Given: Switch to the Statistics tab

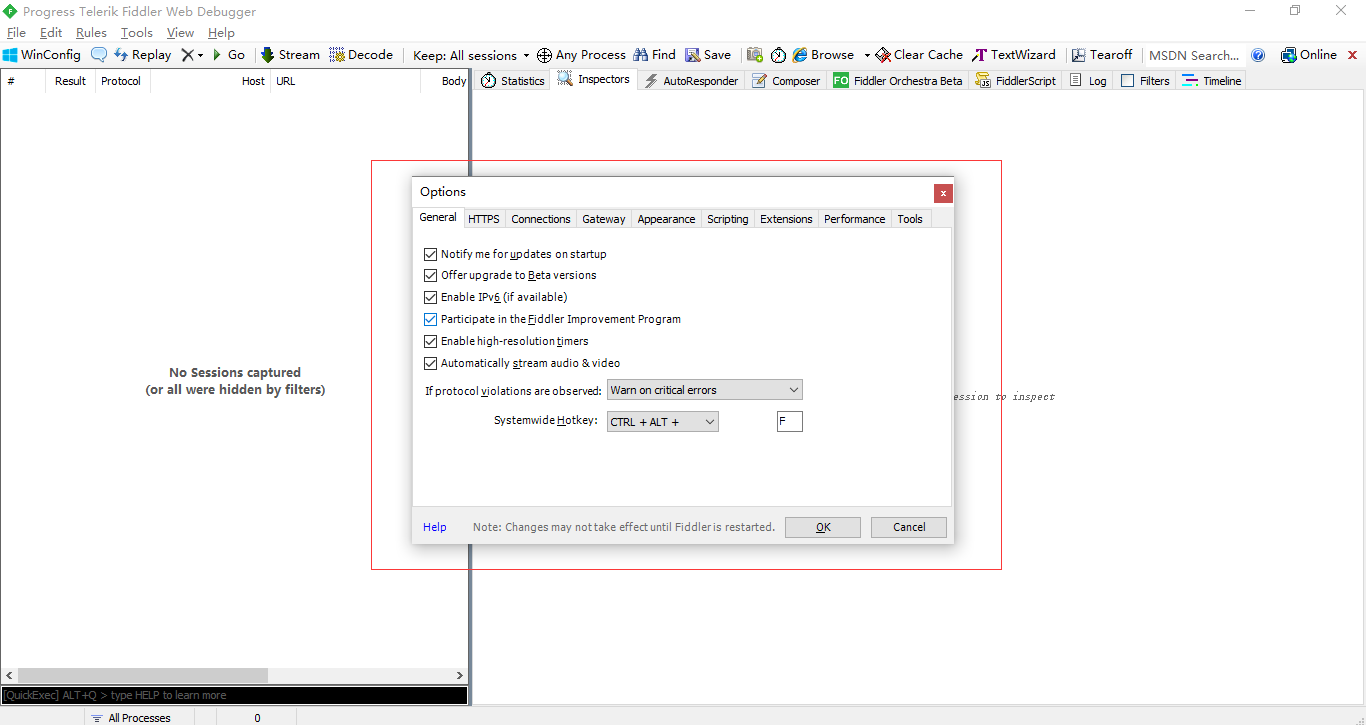Looking at the screenshot, I should click(x=512, y=81).
